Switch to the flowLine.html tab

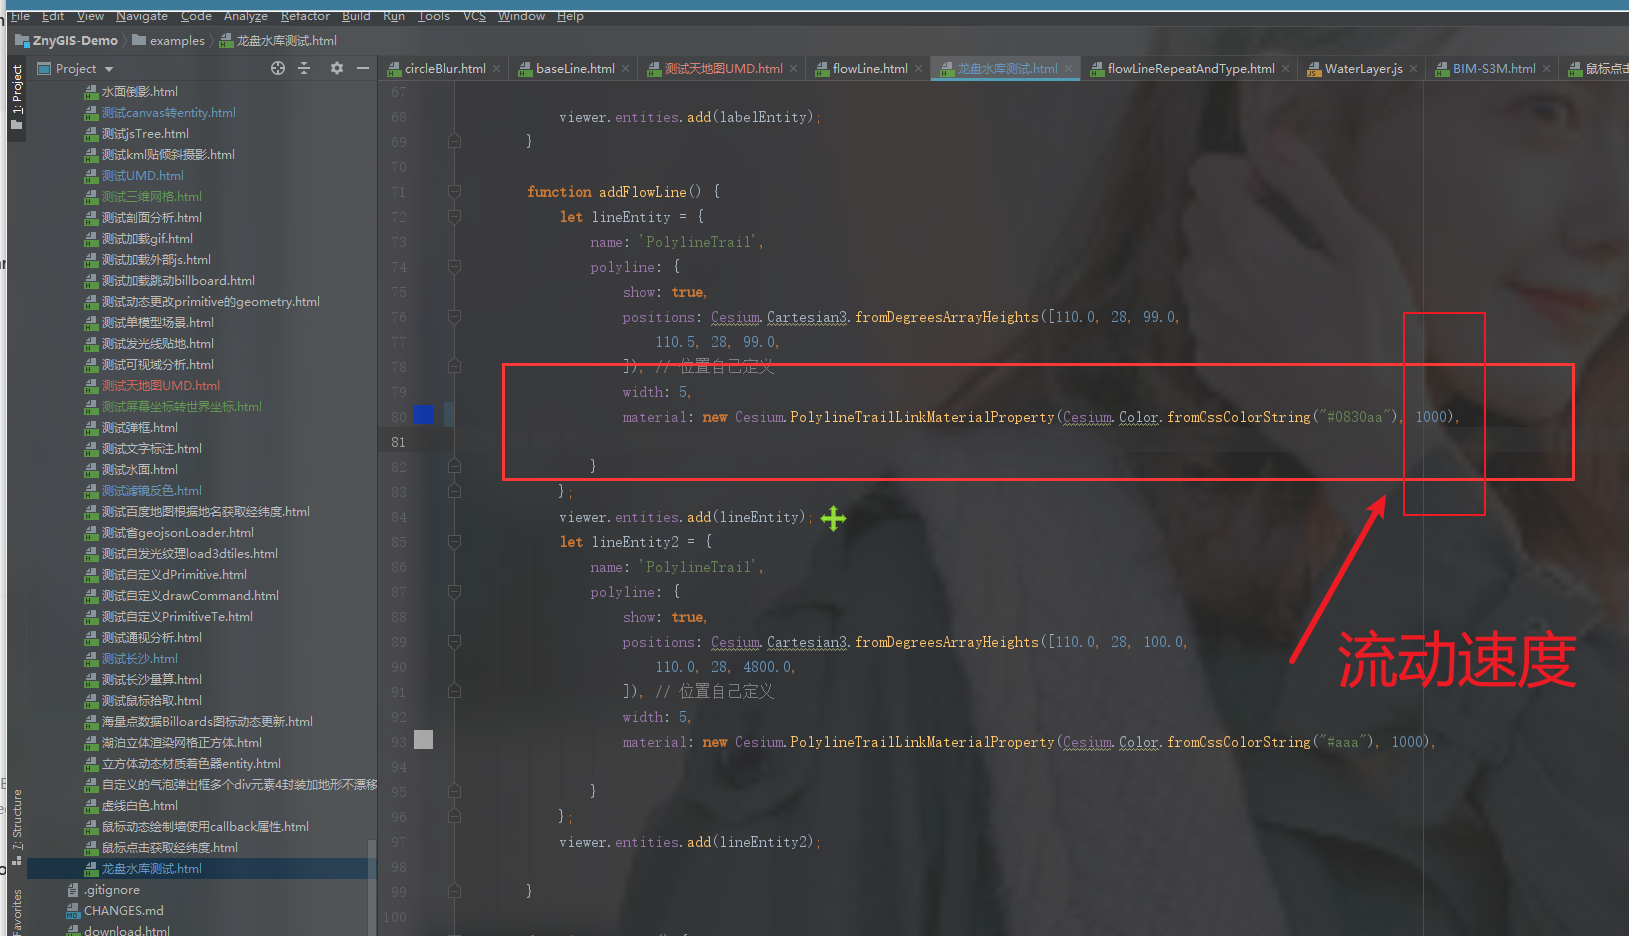[870, 69]
